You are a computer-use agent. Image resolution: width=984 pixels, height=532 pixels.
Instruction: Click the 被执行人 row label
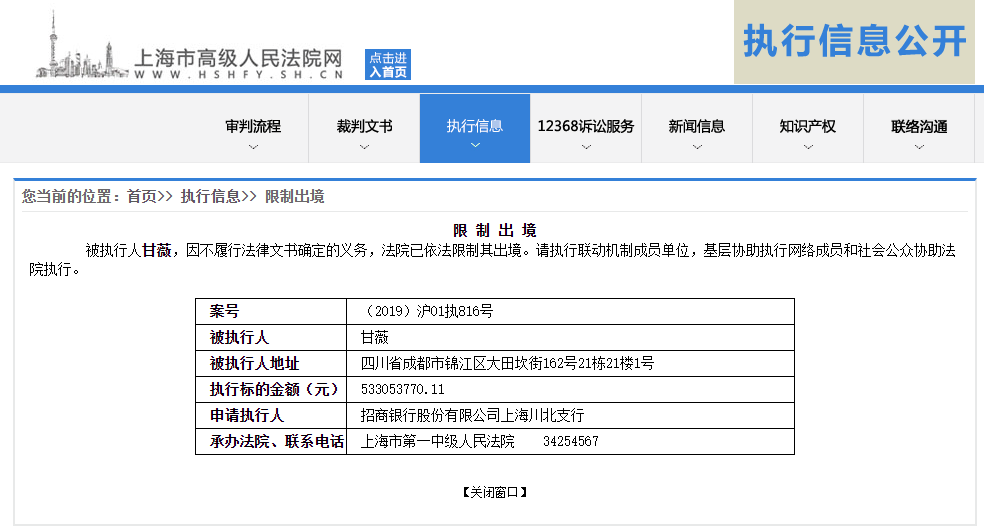pos(239,338)
